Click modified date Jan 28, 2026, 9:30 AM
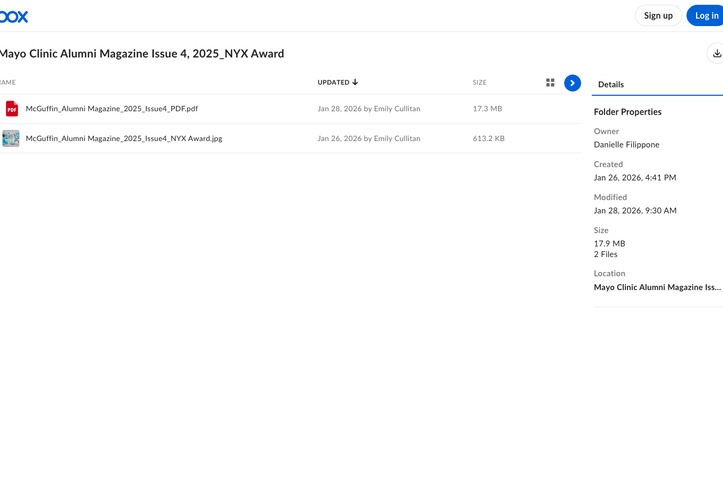This screenshot has height=479, width=723. point(635,211)
